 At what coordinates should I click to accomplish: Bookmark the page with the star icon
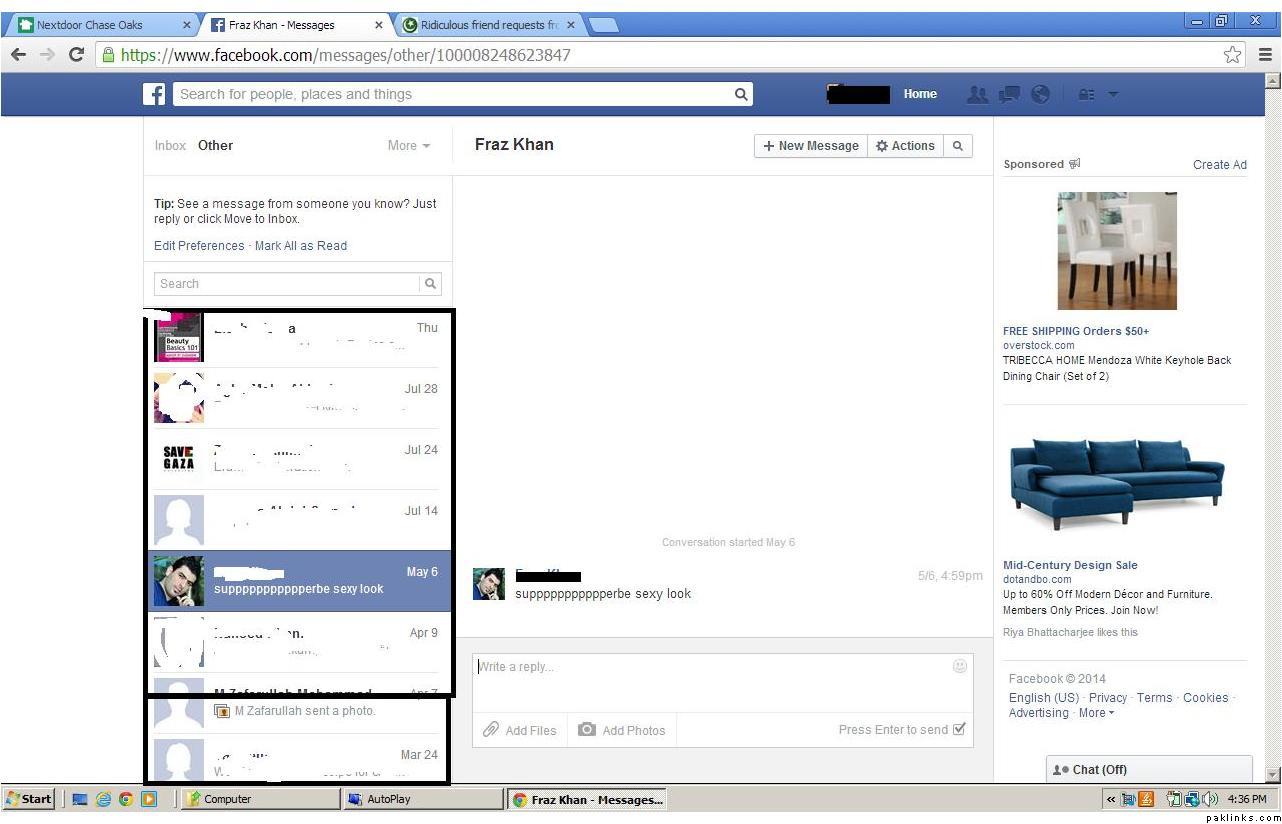click(1233, 55)
